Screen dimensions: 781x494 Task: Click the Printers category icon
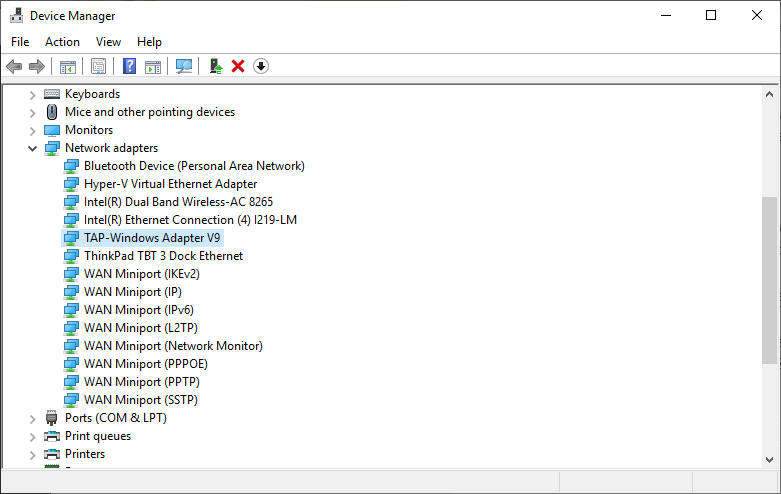click(52, 454)
